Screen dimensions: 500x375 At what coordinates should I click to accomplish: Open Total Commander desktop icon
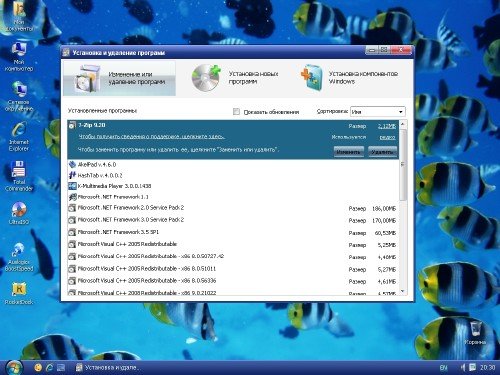[19, 176]
